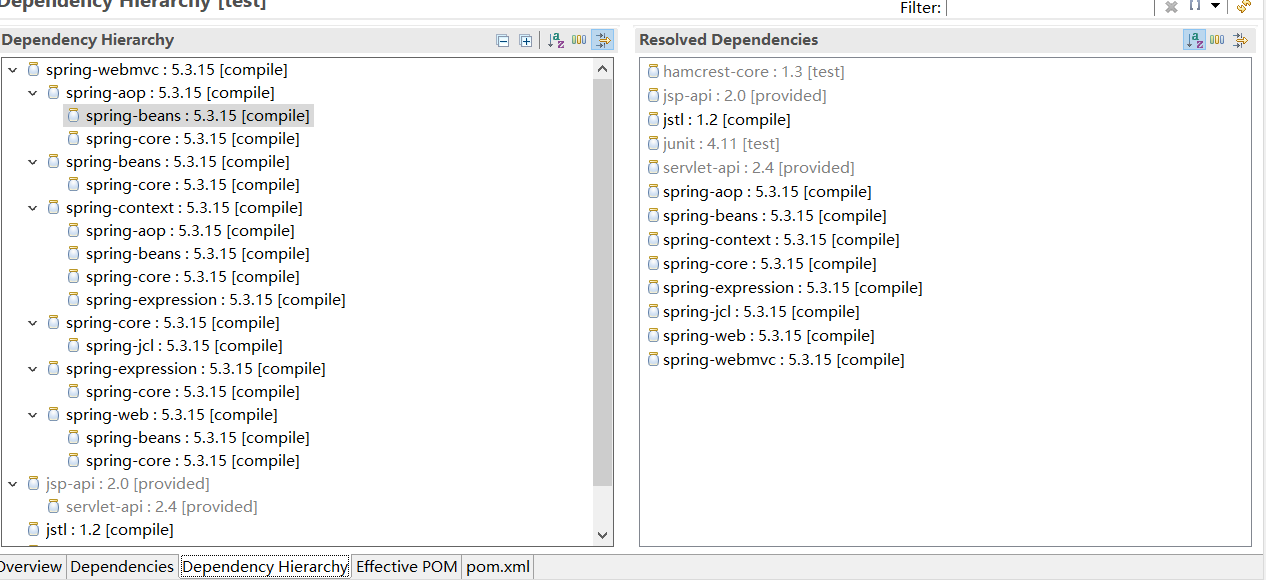This screenshot has width=1266, height=580.
Task: Collapse the jsp-api : 2.0 node
Action: pos(12,484)
